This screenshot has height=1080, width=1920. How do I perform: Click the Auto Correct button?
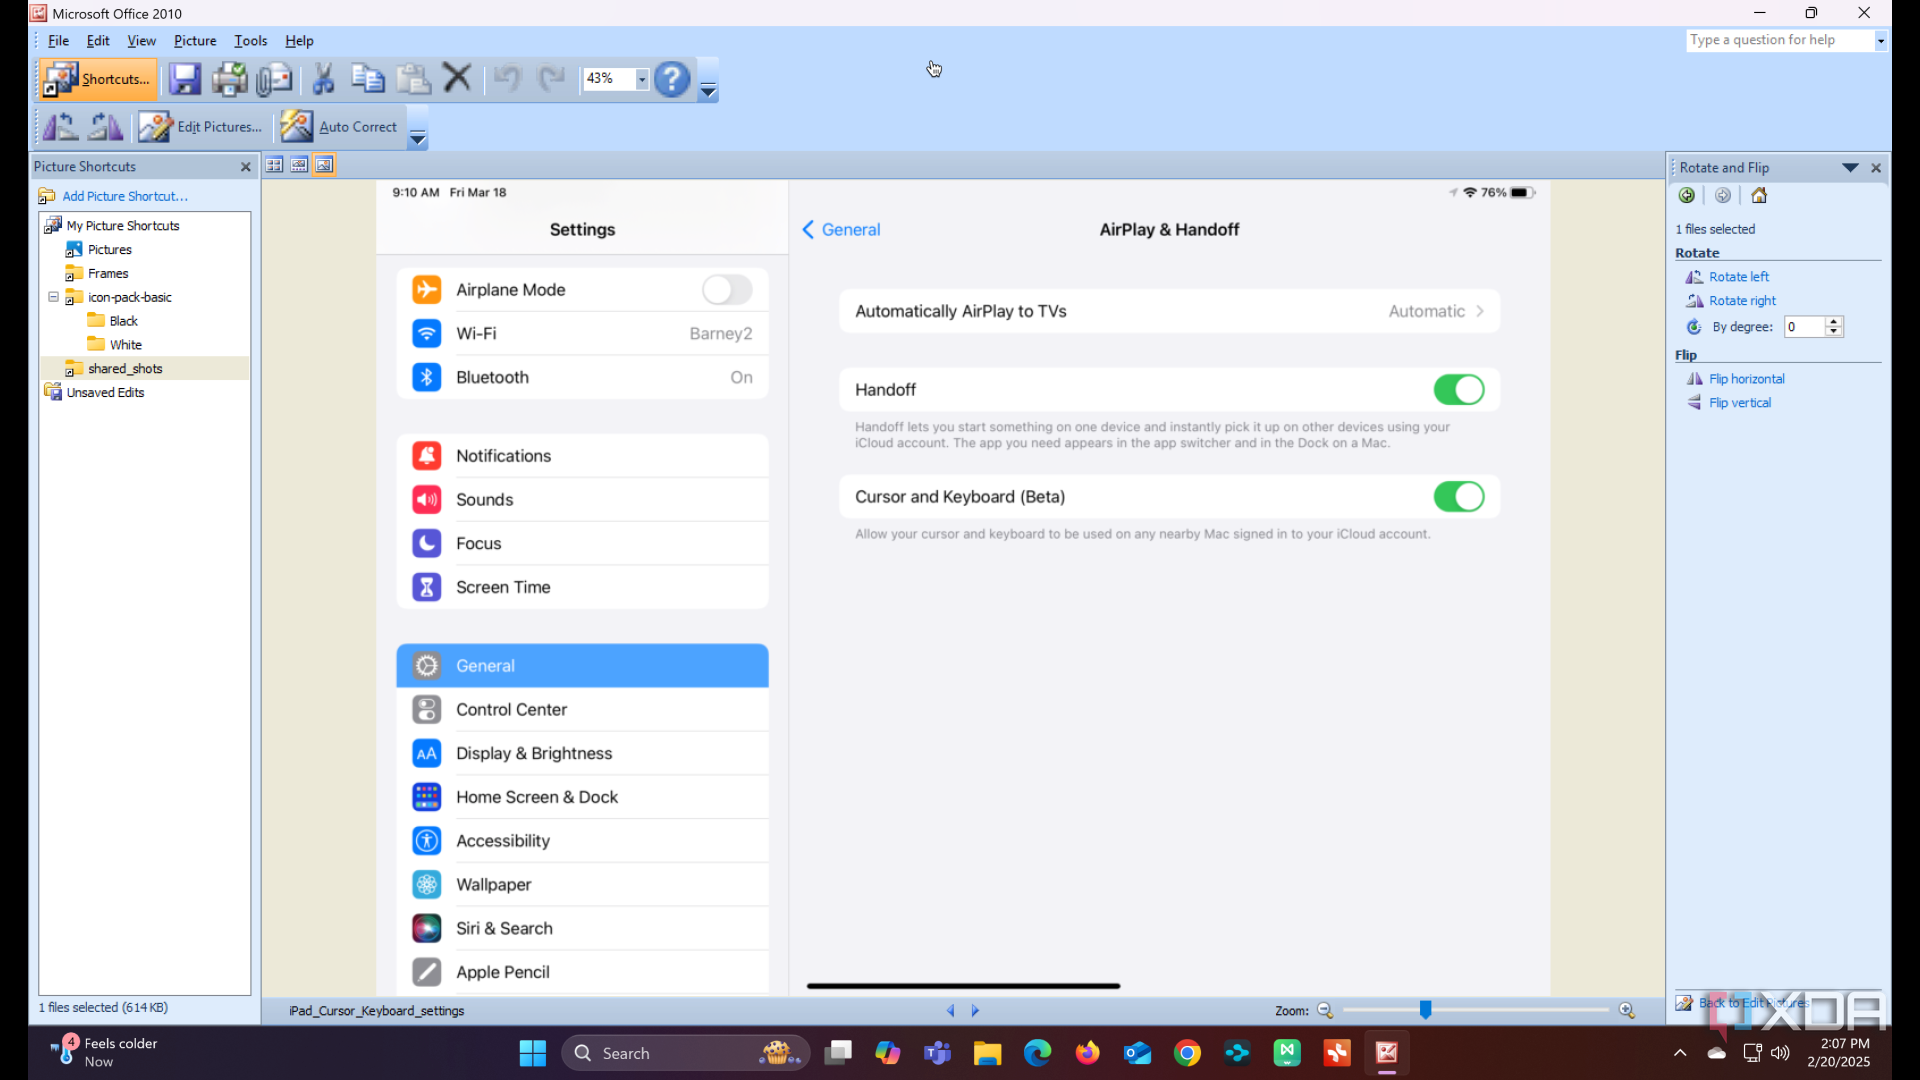point(339,127)
